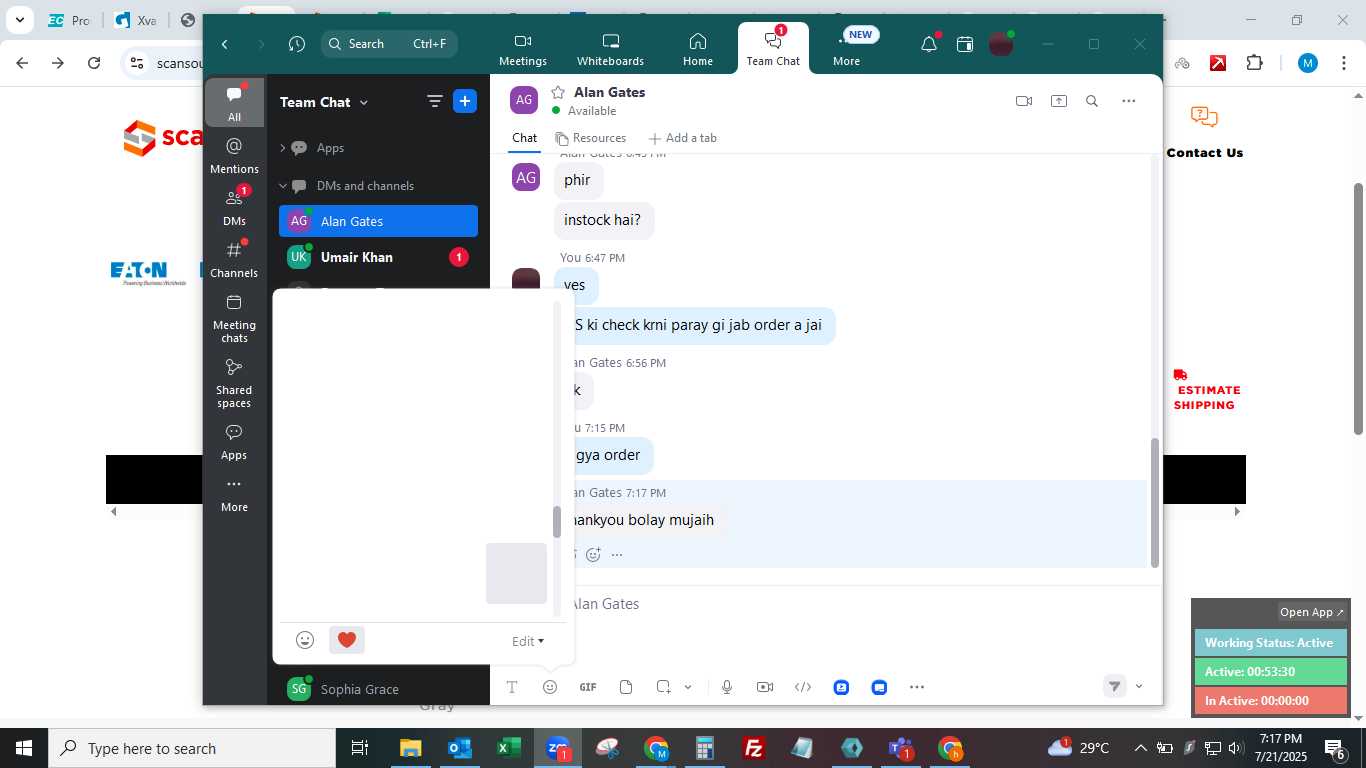Go to the Home tab
This screenshot has height=768, width=1366.
click(698, 49)
